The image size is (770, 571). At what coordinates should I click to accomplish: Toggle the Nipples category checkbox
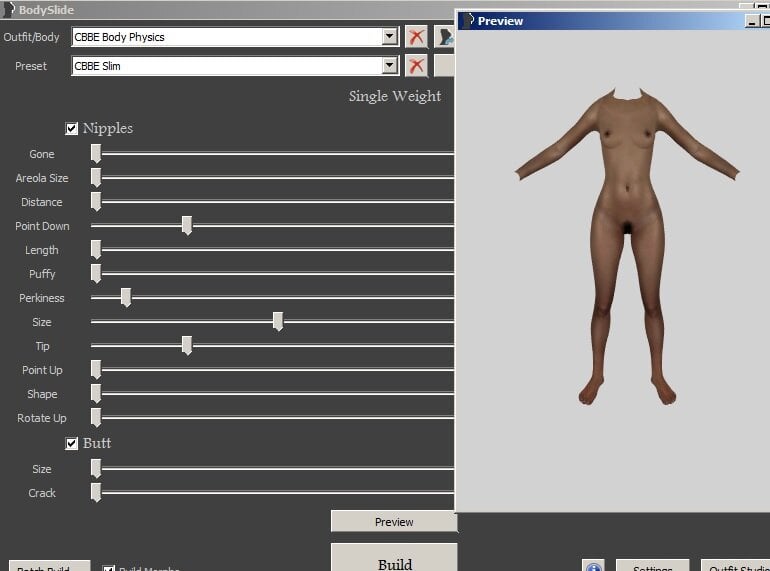(x=71, y=129)
